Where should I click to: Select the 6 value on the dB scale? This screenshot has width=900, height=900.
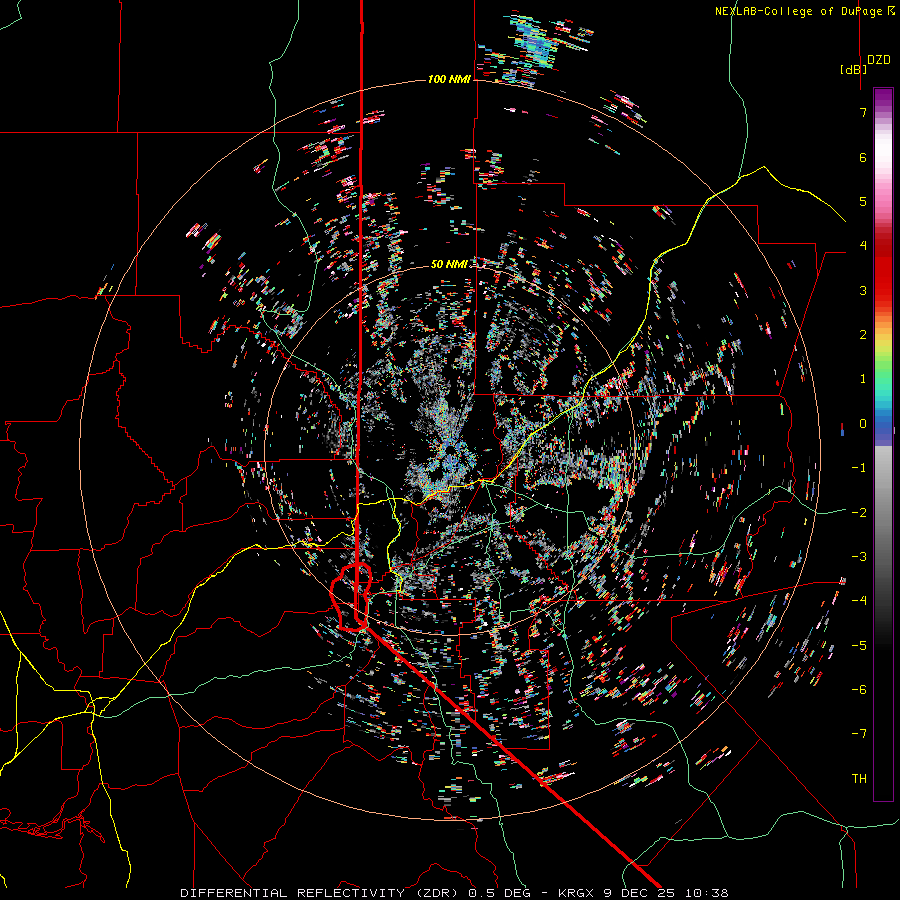pyautogui.click(x=863, y=157)
